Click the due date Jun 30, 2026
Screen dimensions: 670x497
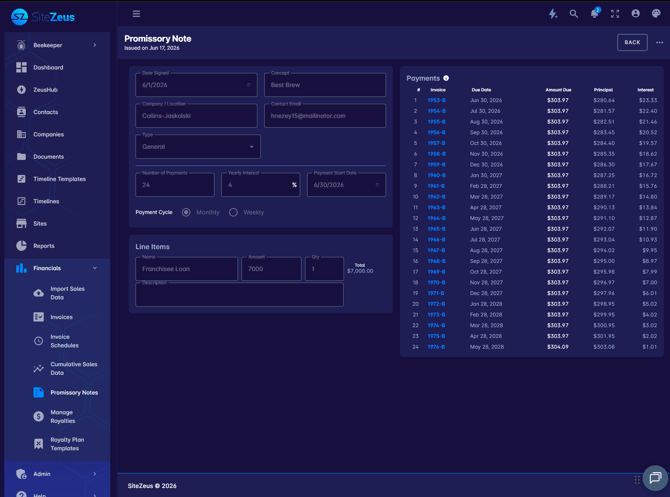(486, 100)
